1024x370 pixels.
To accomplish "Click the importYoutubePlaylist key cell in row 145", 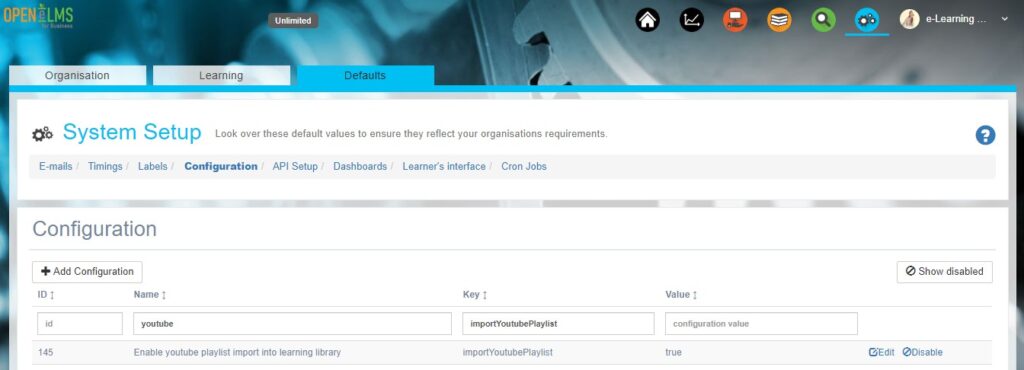I will click(507, 352).
